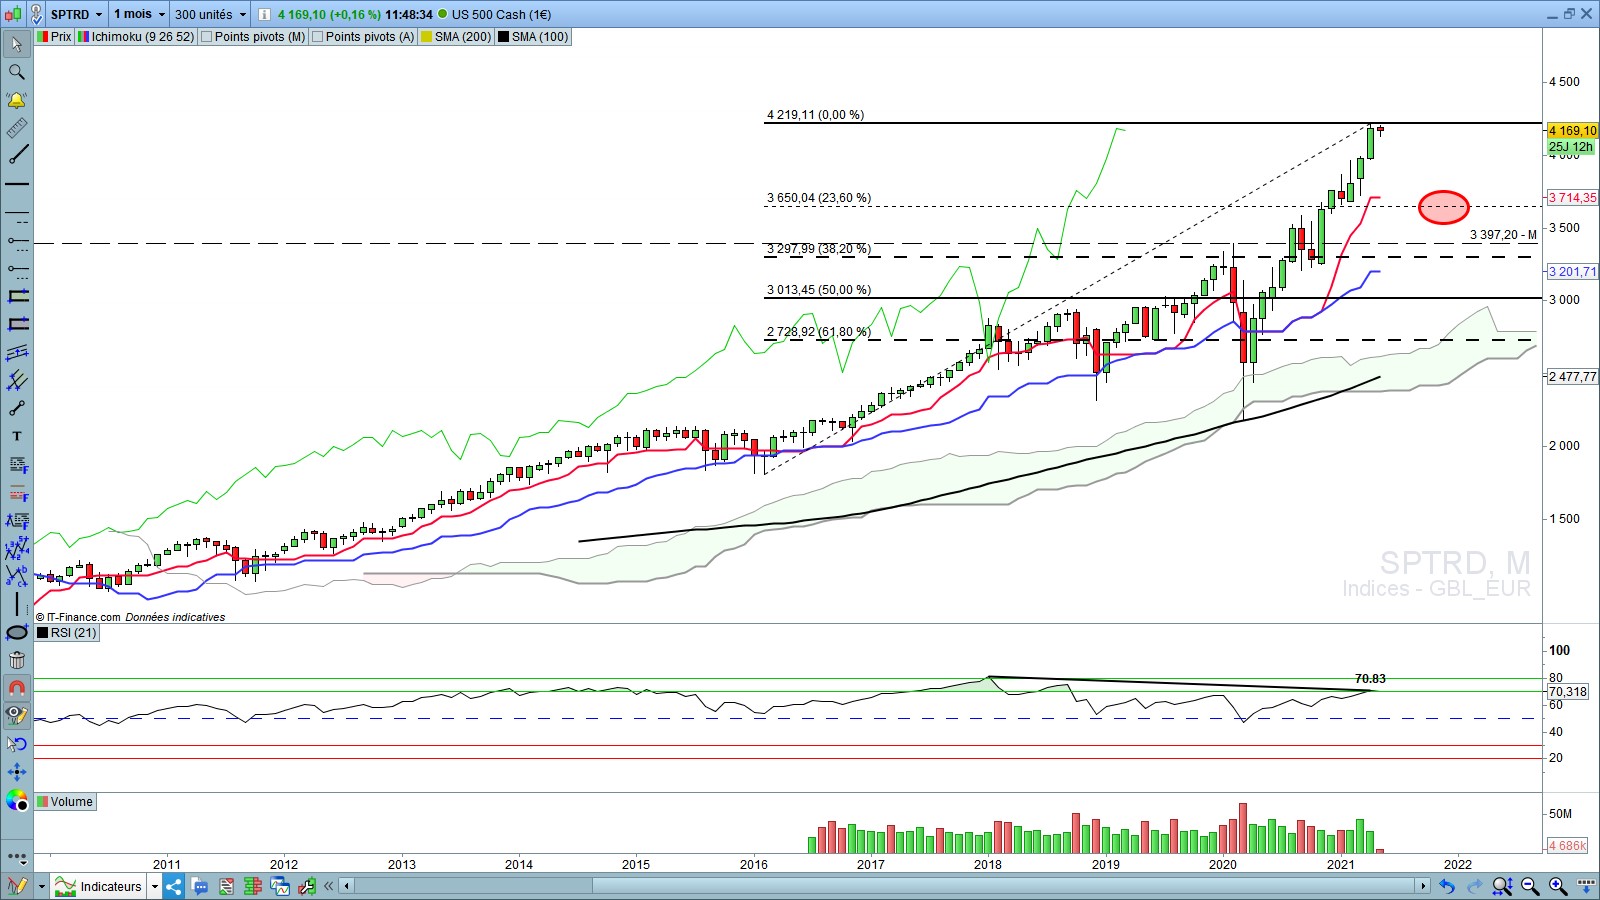Open the dropdown arrow beside the drawing pencil

tap(41, 886)
